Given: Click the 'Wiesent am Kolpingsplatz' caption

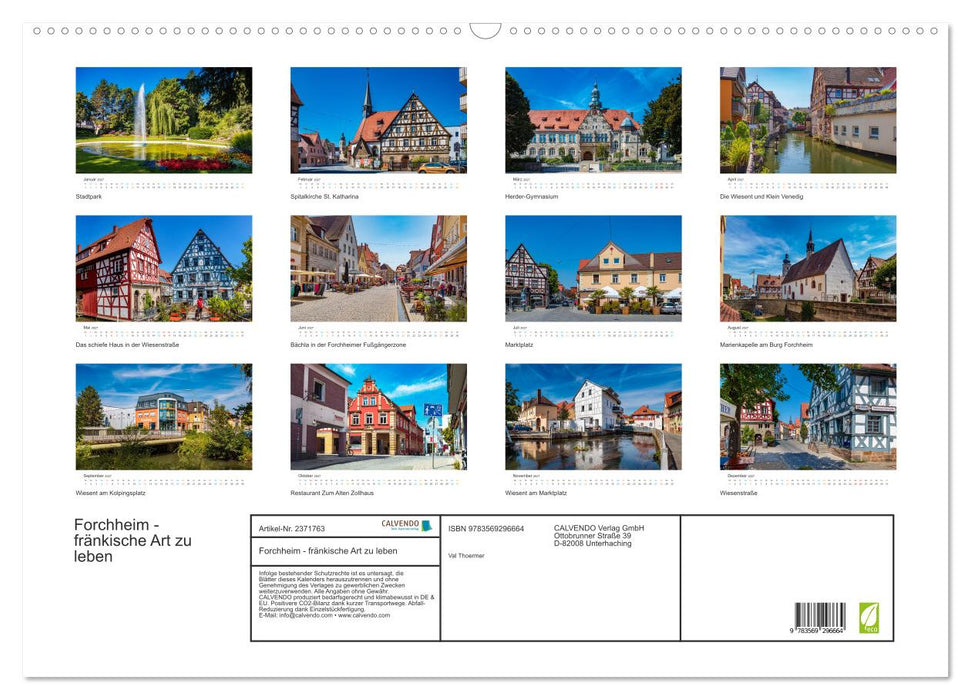Looking at the screenshot, I should pos(110,493).
